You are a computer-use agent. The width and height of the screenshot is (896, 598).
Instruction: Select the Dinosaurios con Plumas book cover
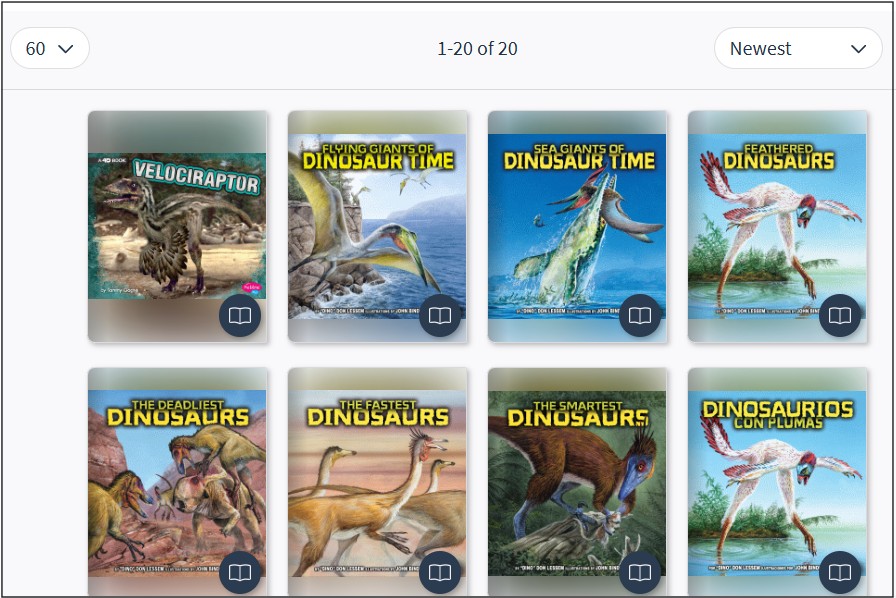pyautogui.click(x=778, y=482)
